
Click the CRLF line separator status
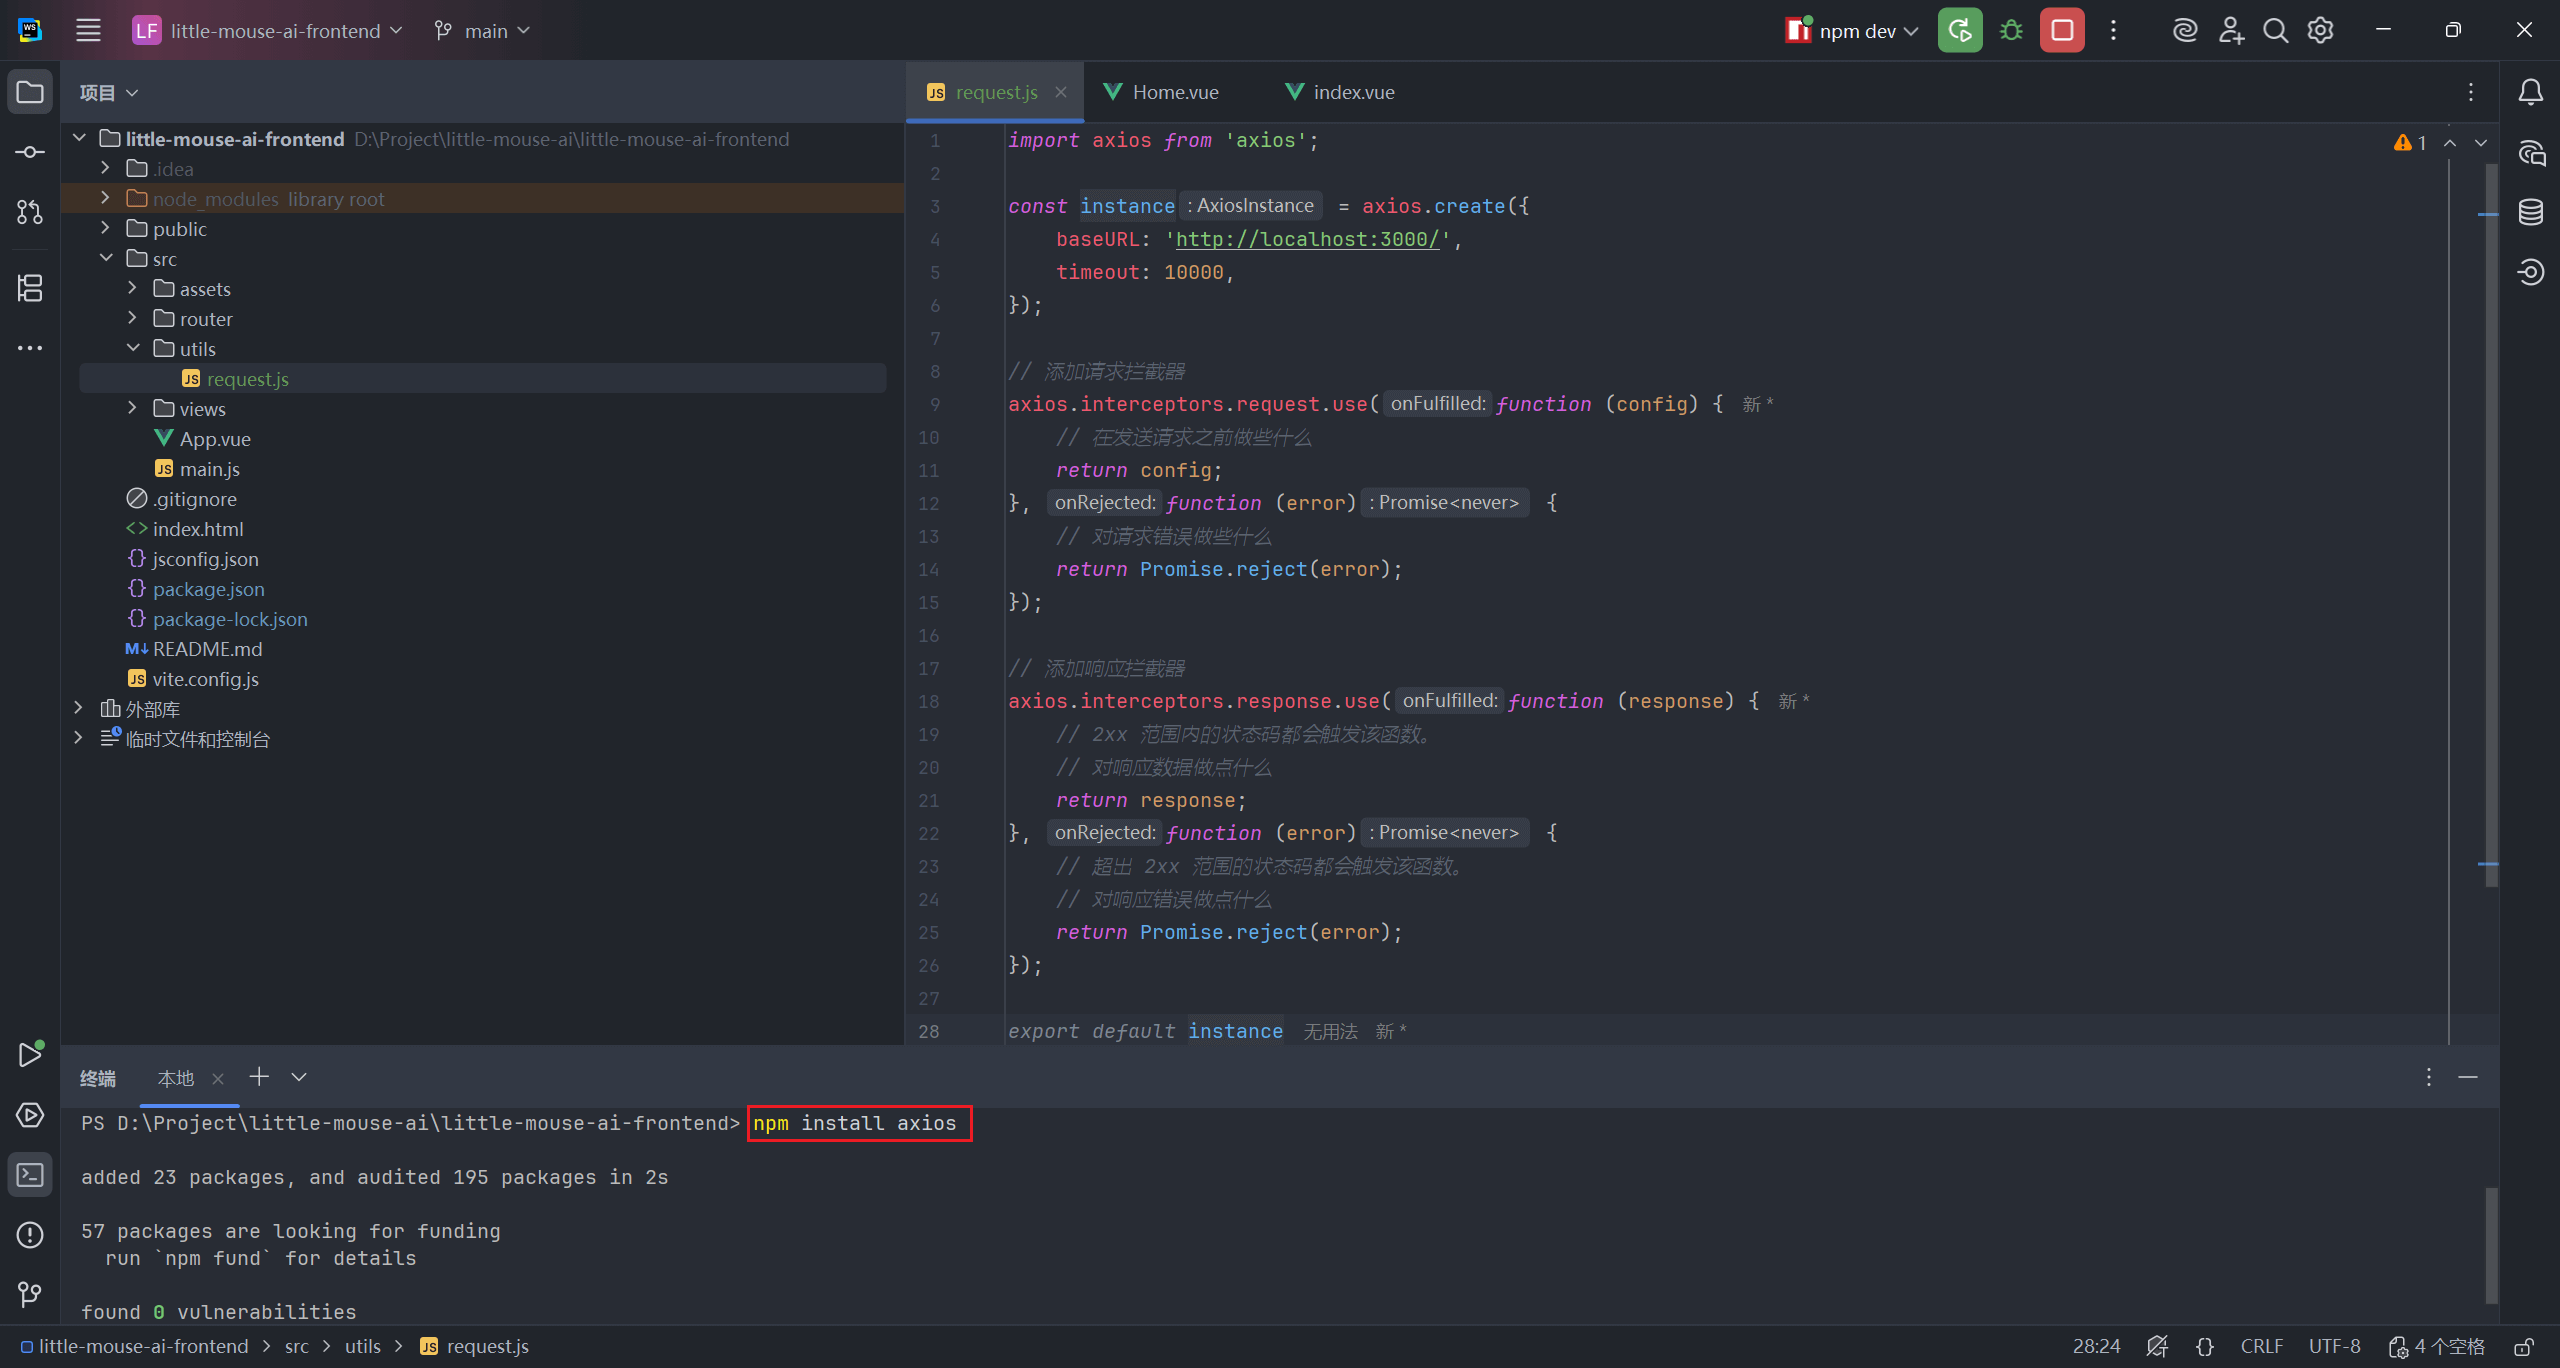pos(2261,1347)
